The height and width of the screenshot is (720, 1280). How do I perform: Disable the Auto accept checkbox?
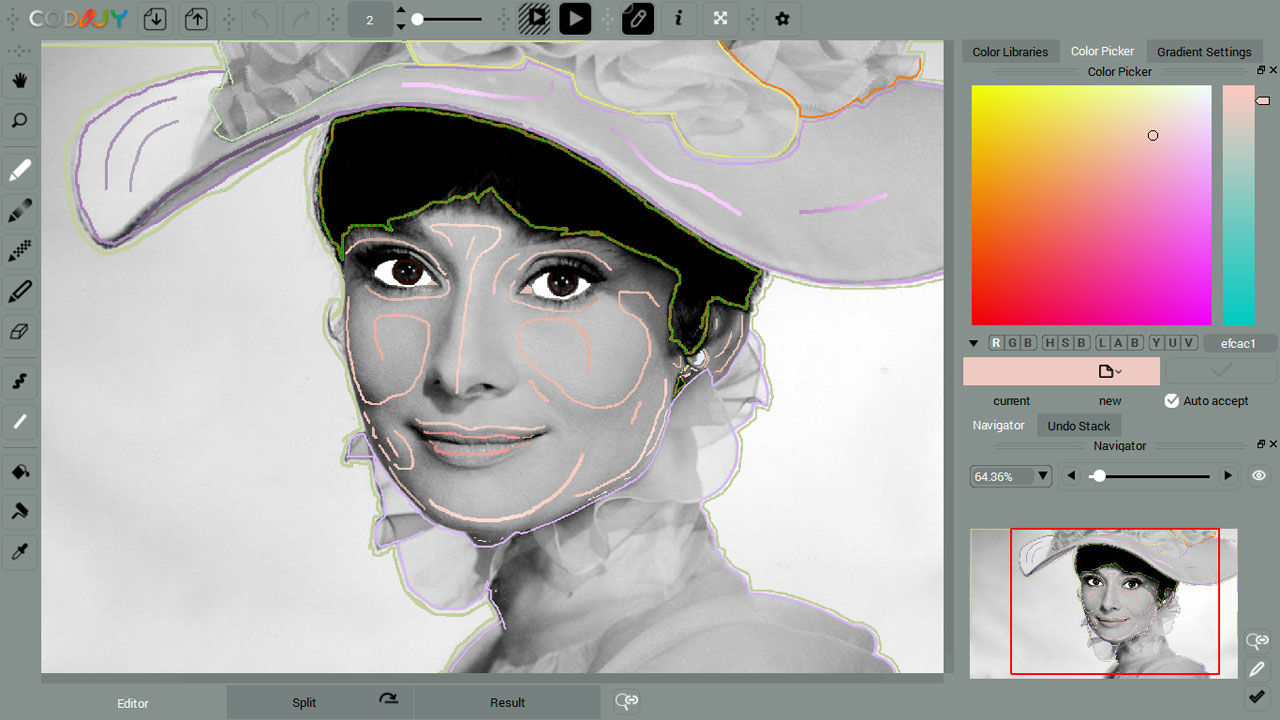(x=1171, y=400)
